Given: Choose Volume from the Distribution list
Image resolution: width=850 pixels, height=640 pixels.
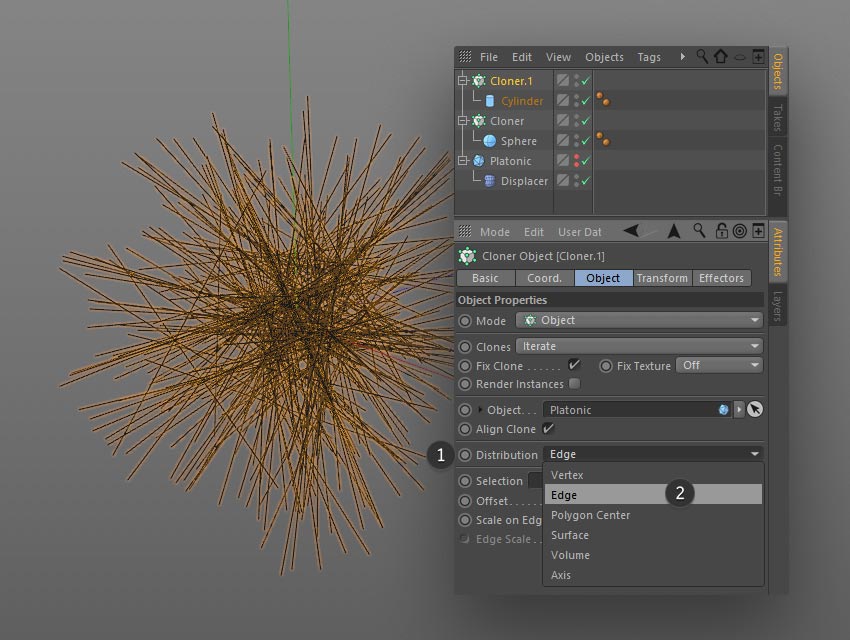Looking at the screenshot, I should click(653, 555).
